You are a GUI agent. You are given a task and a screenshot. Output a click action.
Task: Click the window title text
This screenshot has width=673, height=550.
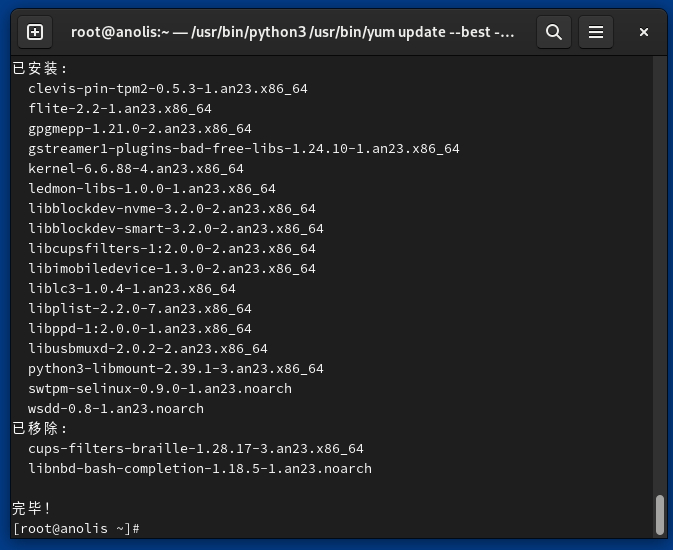(292, 32)
